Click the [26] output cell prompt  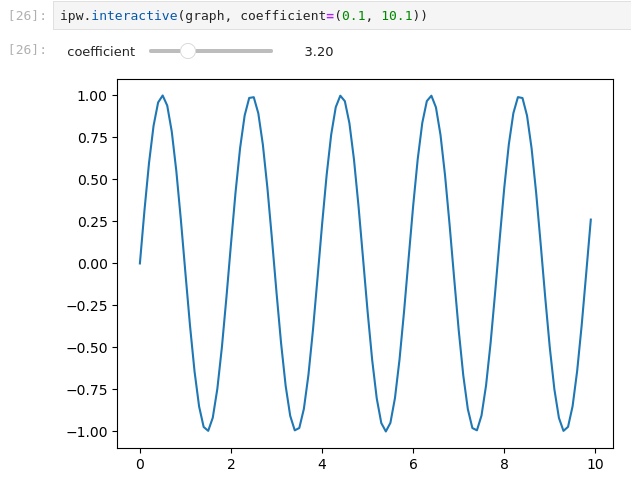27,50
